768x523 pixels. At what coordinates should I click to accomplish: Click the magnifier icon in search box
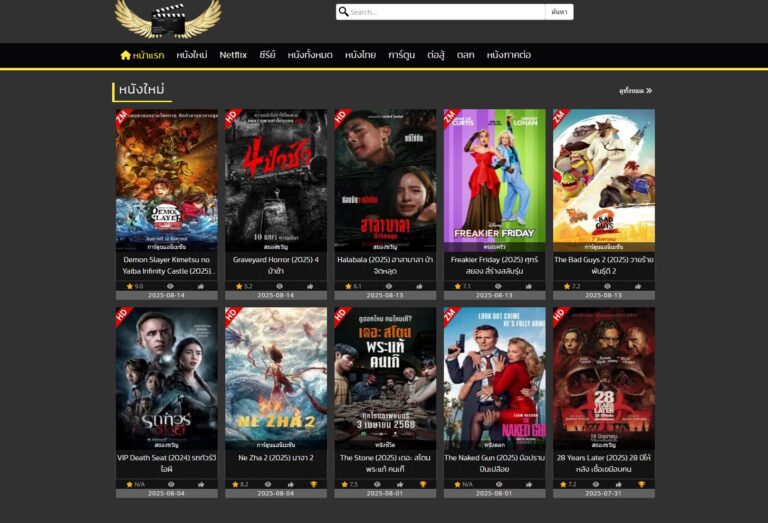click(343, 11)
